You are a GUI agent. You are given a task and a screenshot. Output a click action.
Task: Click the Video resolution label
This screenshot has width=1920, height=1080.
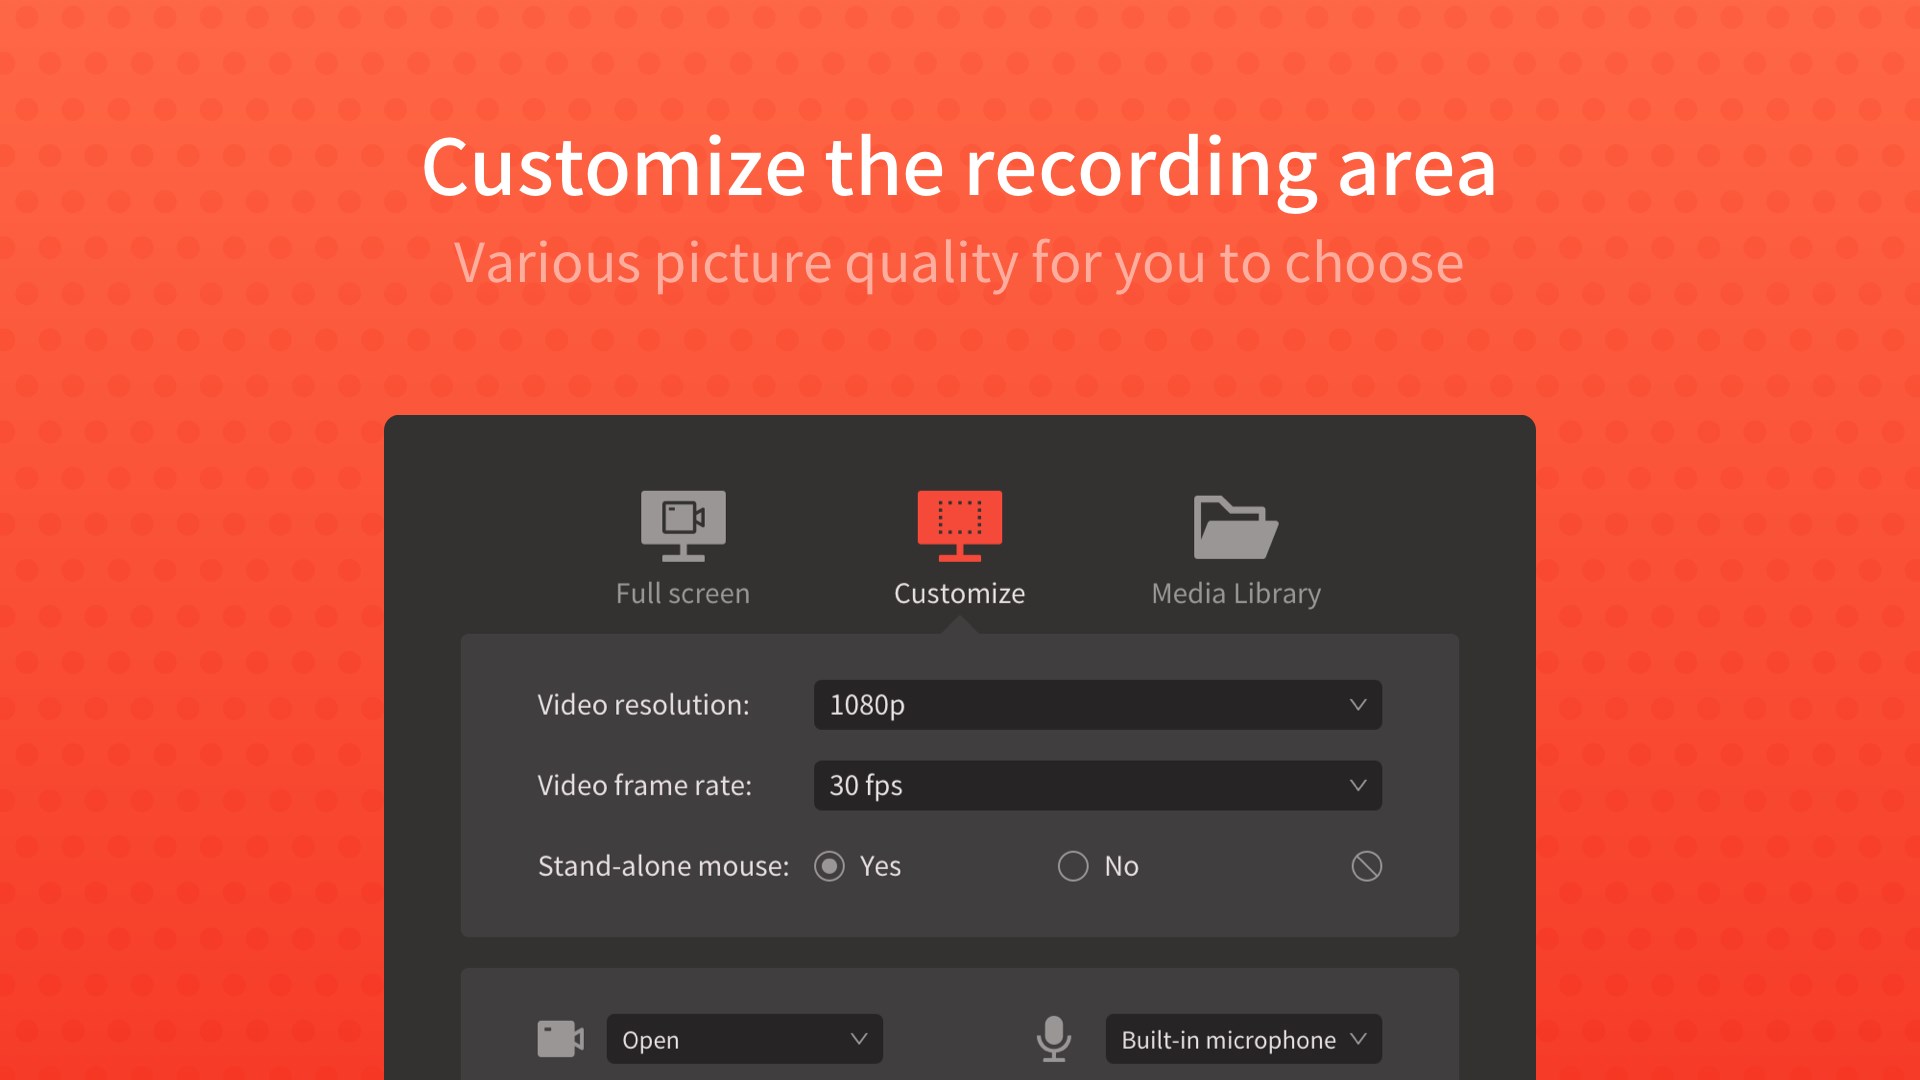click(643, 705)
